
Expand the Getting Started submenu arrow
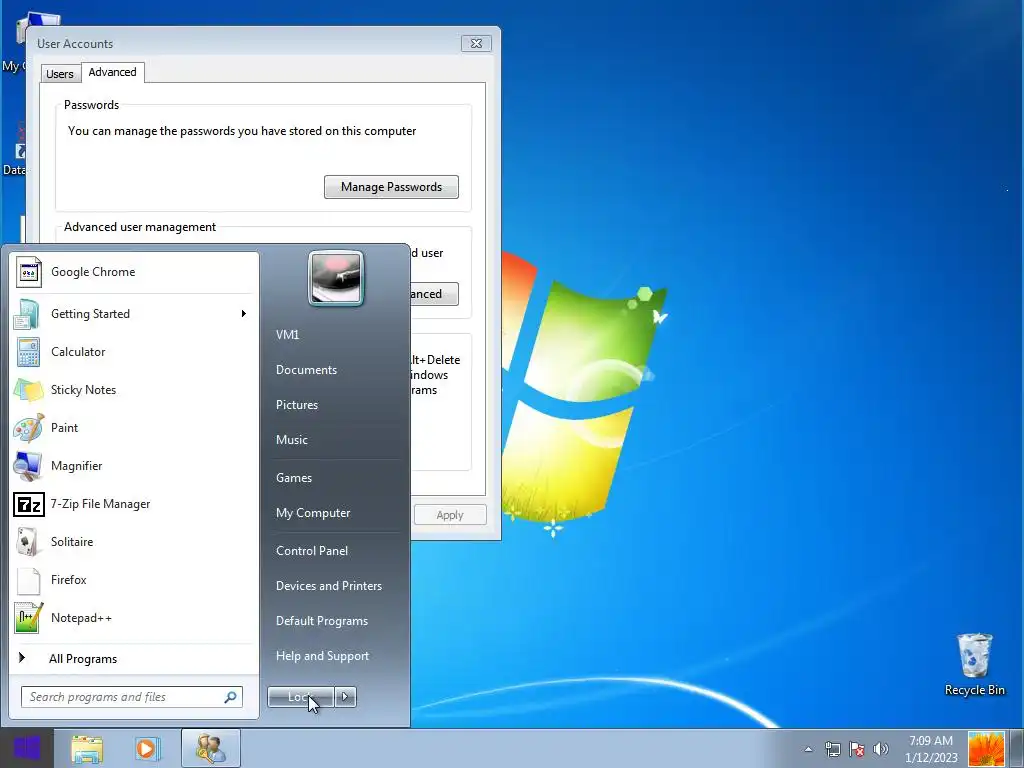[x=244, y=314]
